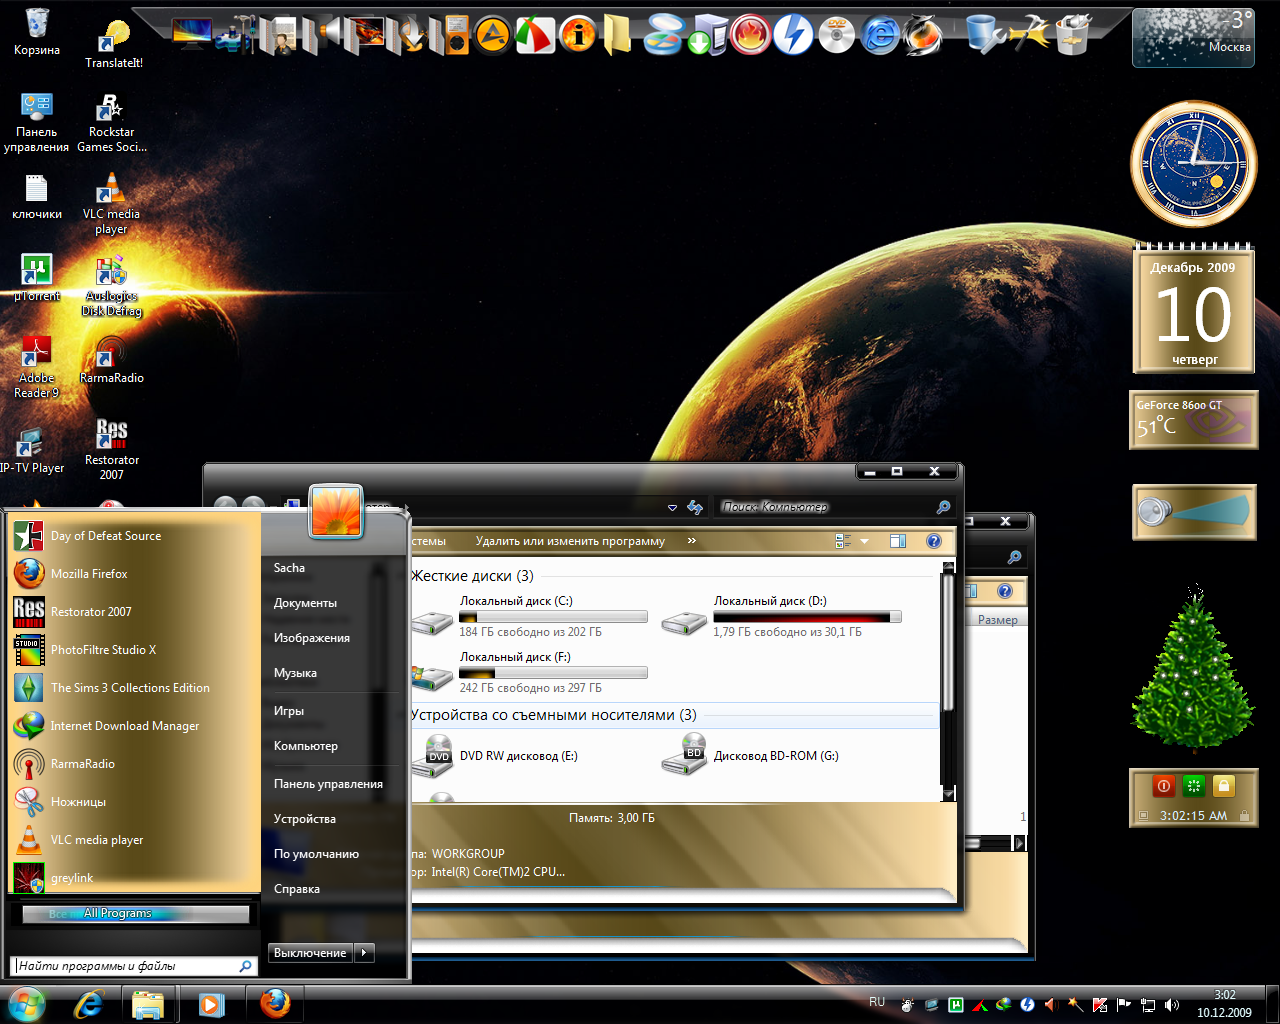Open the address bar history dropdown arrow

point(672,508)
